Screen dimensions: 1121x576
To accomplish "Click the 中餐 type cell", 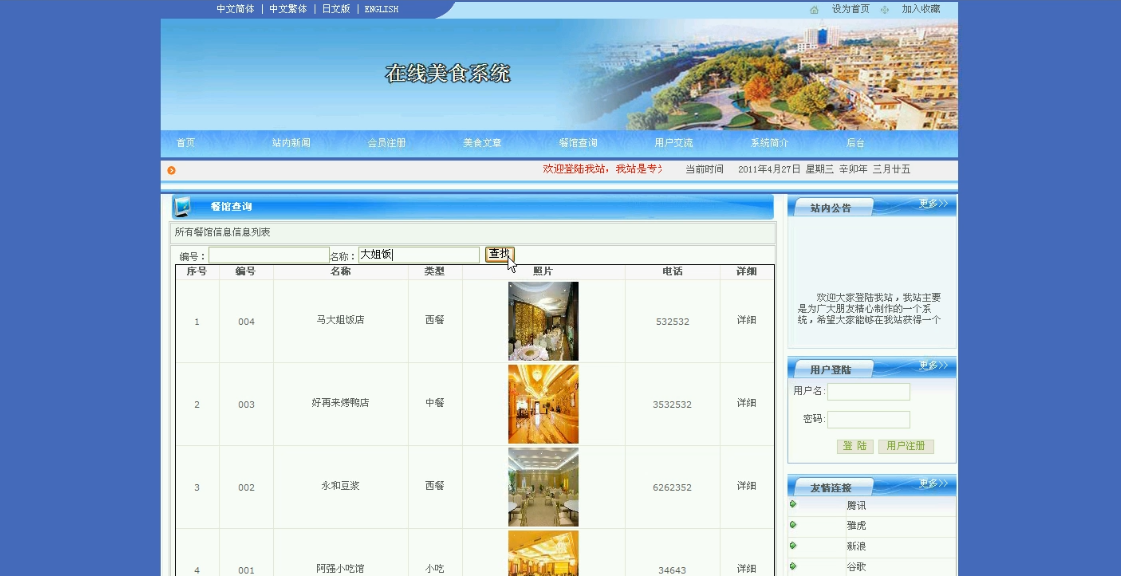I will click(435, 403).
